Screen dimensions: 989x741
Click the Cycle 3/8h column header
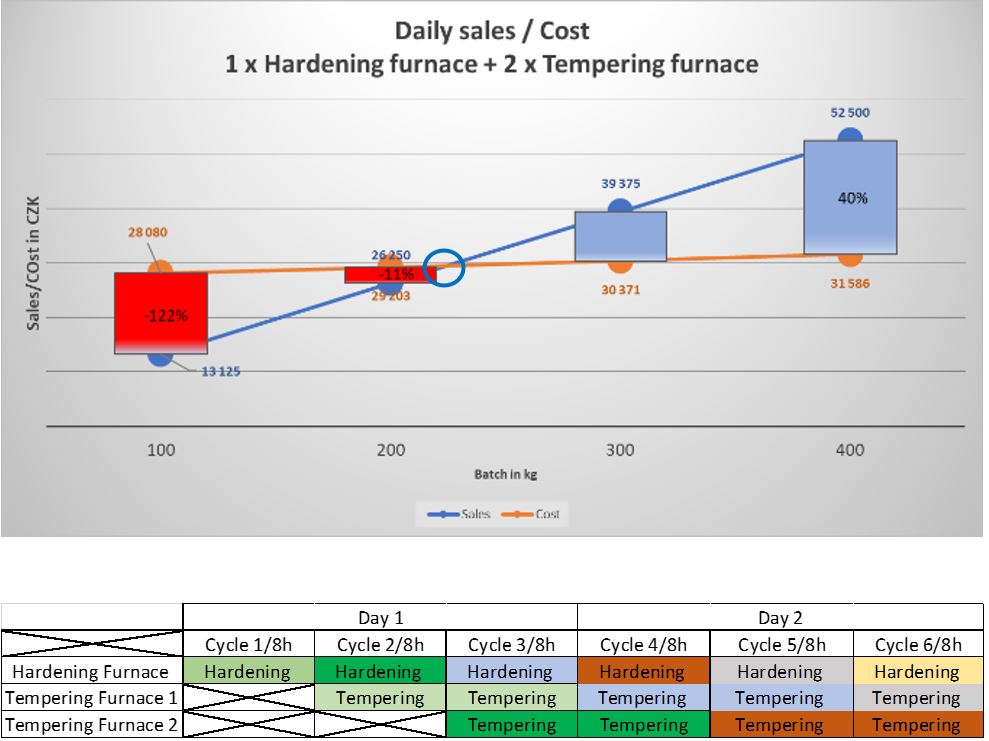(x=511, y=645)
